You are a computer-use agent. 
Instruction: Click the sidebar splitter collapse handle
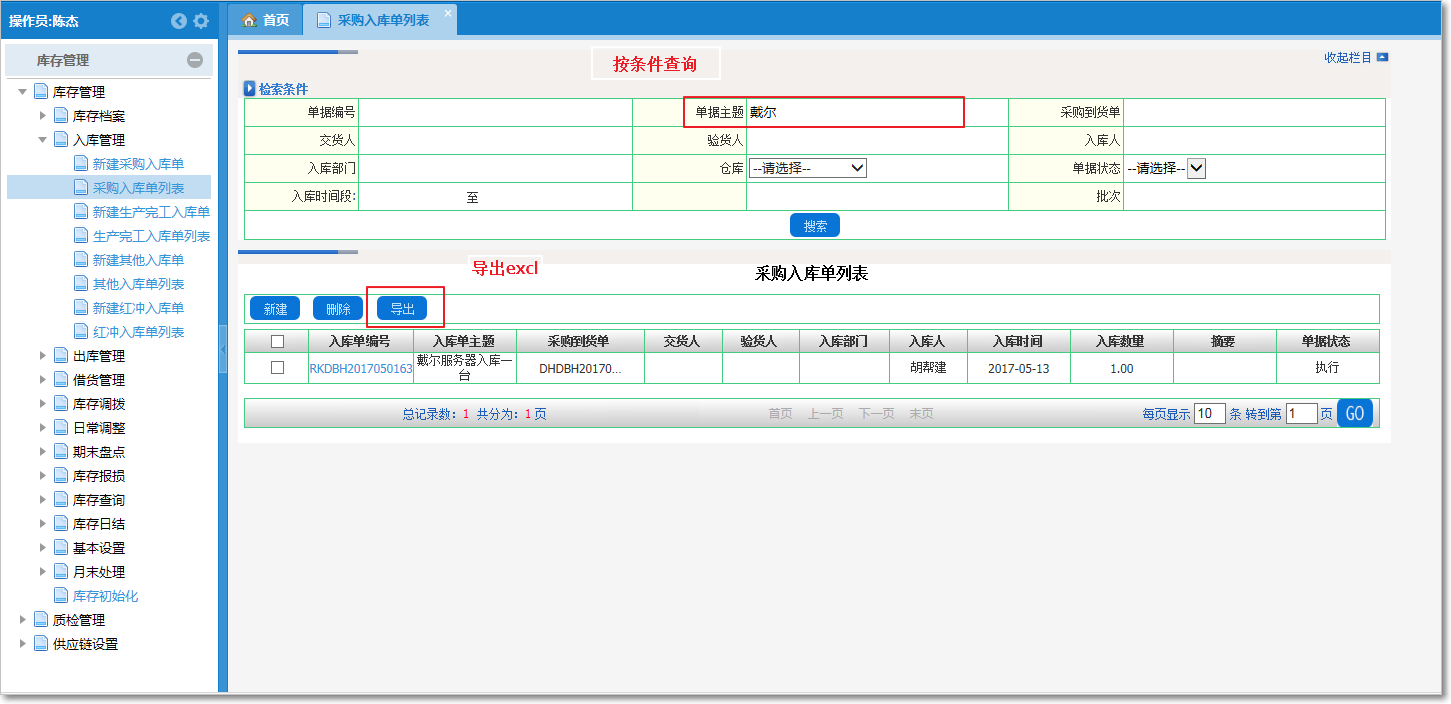pos(223,356)
